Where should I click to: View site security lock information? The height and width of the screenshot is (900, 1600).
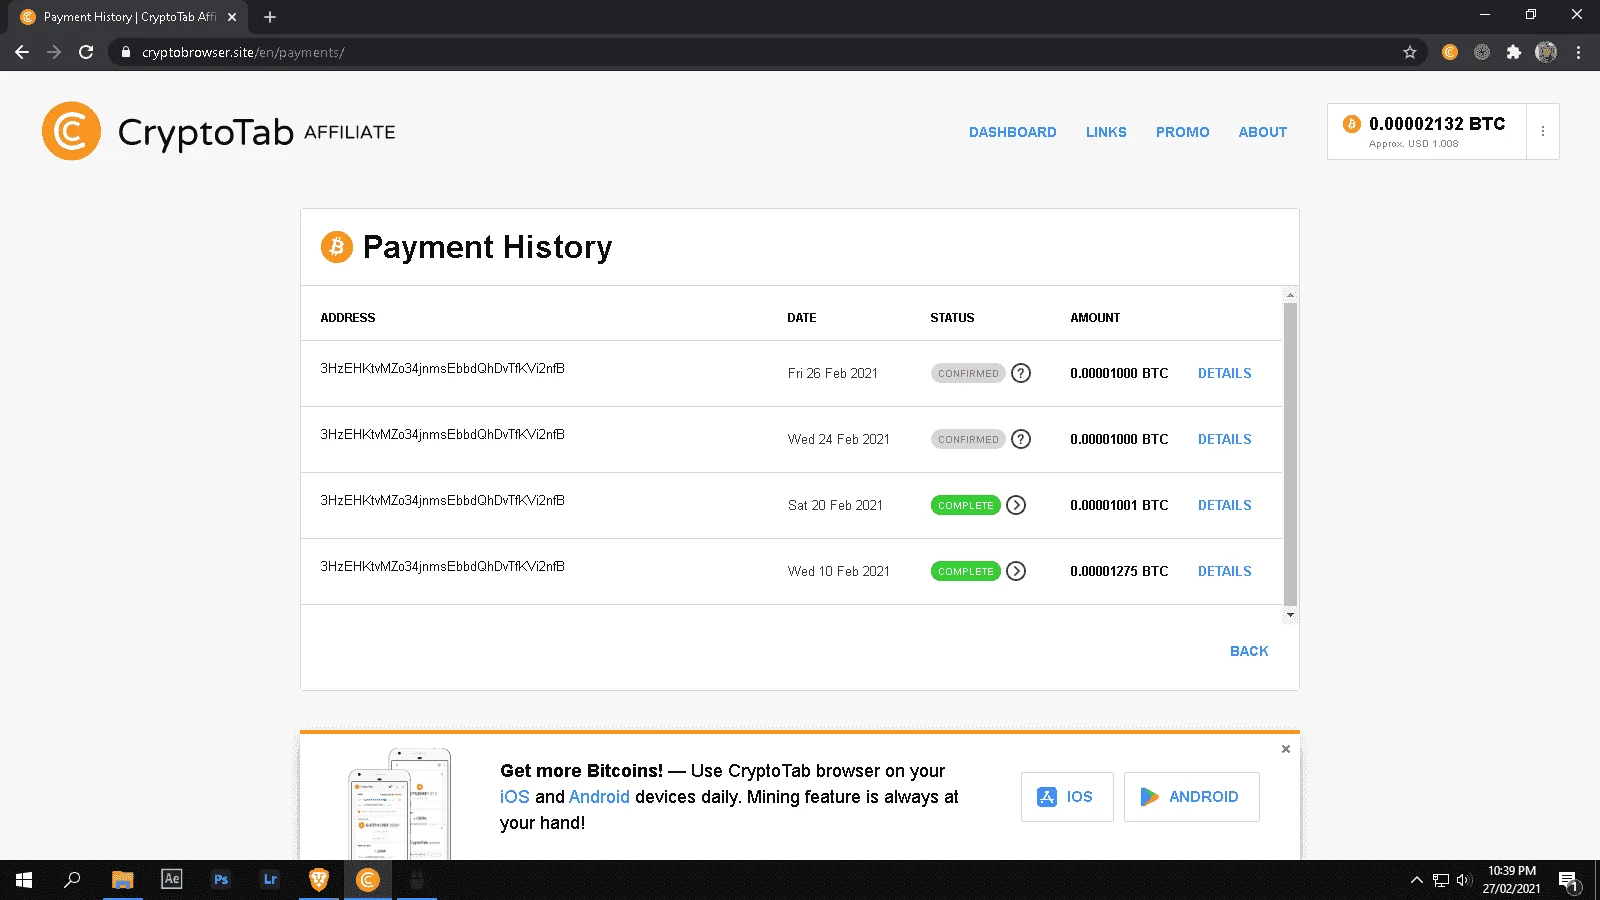[x=125, y=52]
